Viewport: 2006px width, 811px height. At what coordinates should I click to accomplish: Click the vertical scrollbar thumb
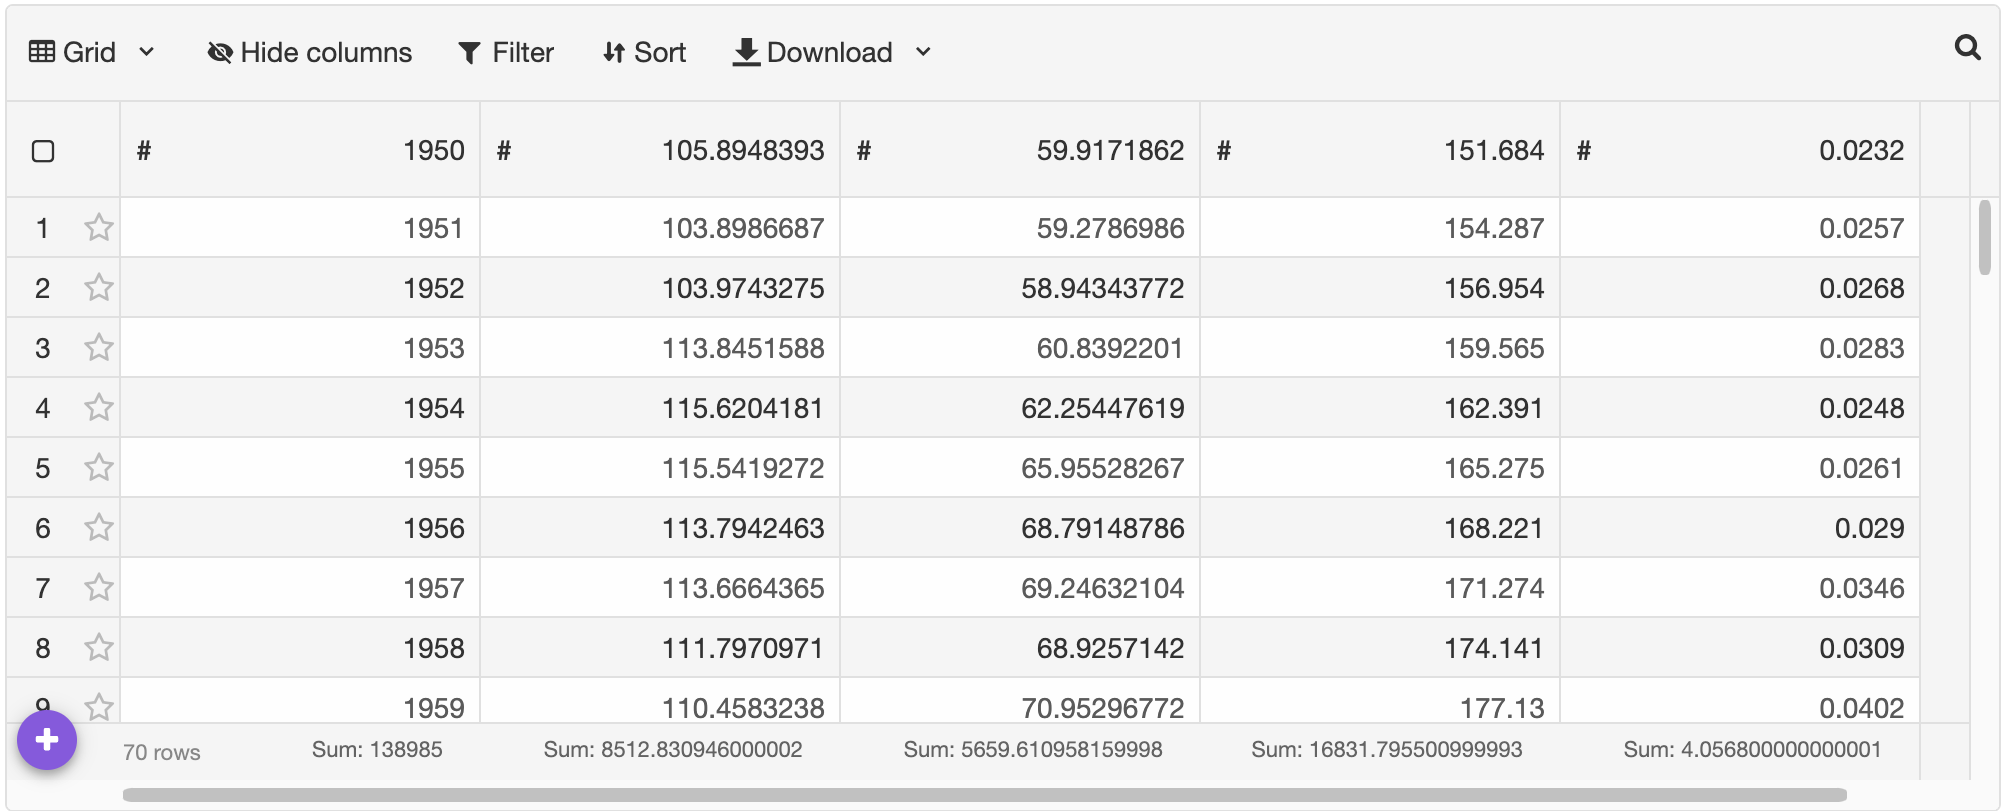point(1985,237)
